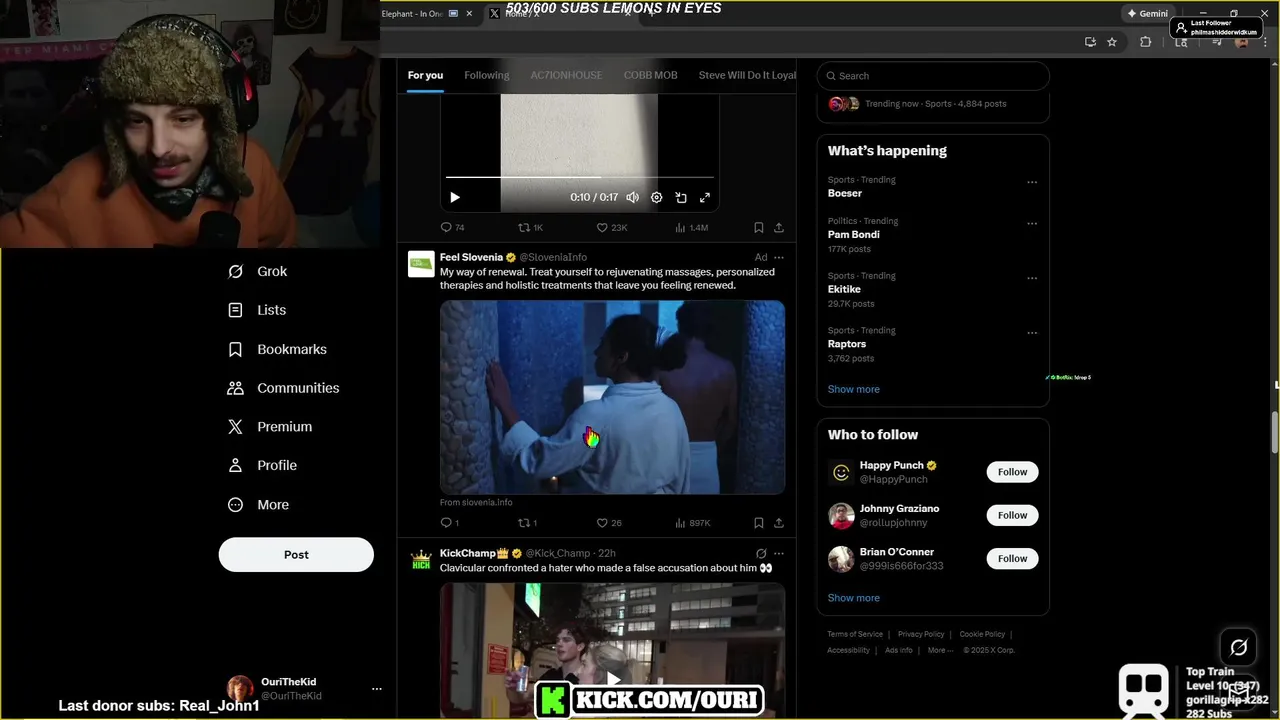
Task: Open Steve Will Do It Loyal tab
Action: [747, 75]
